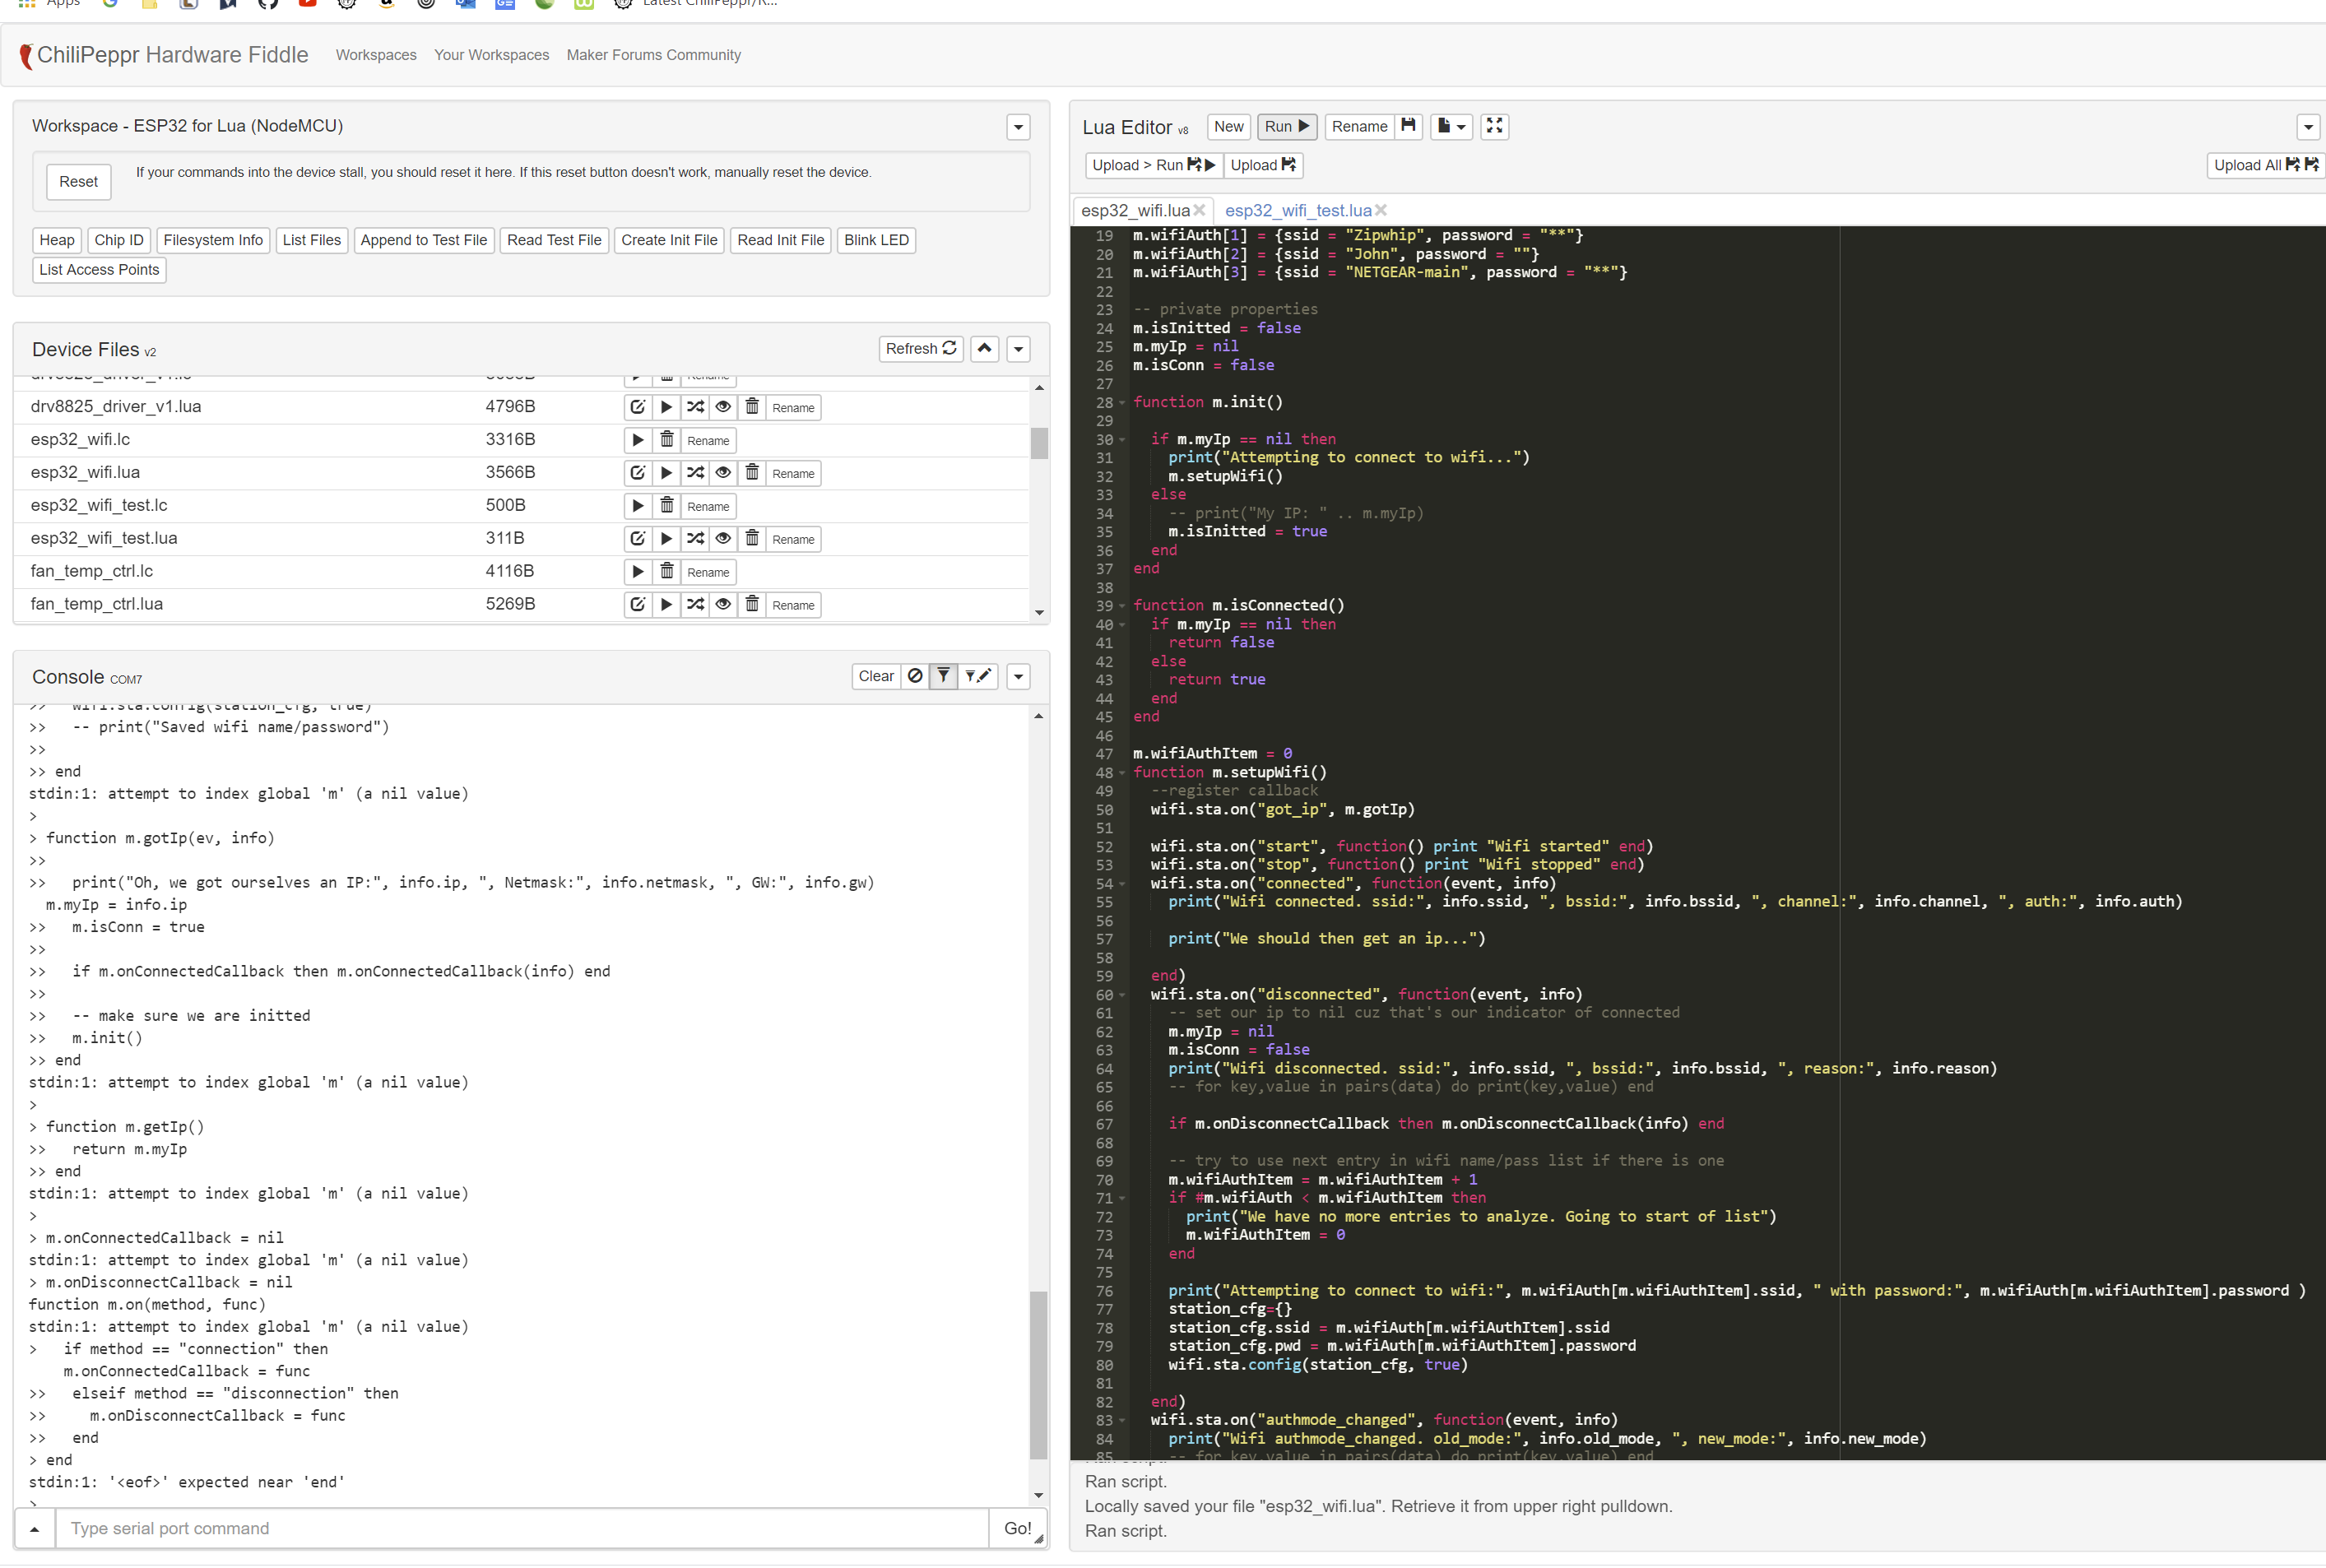Toggle view of drv8825_driver_v1.lua eye icon
Viewport: 2326px width, 1568px height.
723,407
